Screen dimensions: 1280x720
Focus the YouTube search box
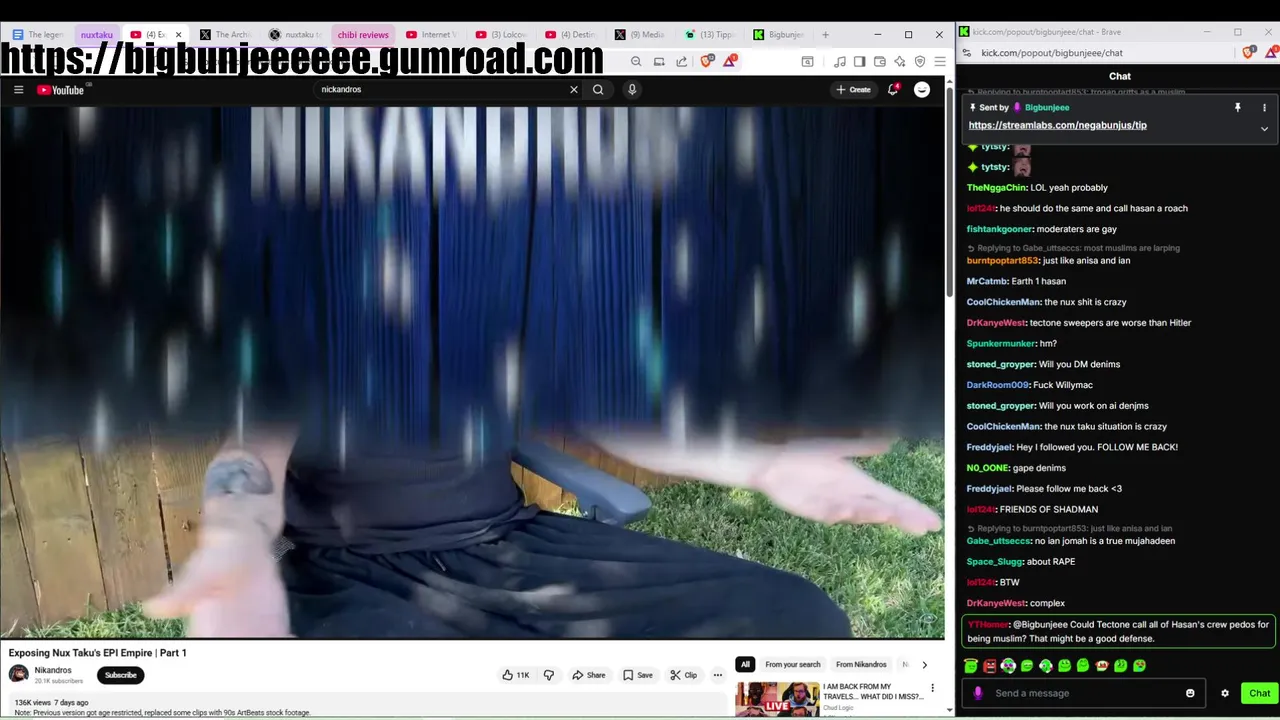pyautogui.click(x=440, y=90)
